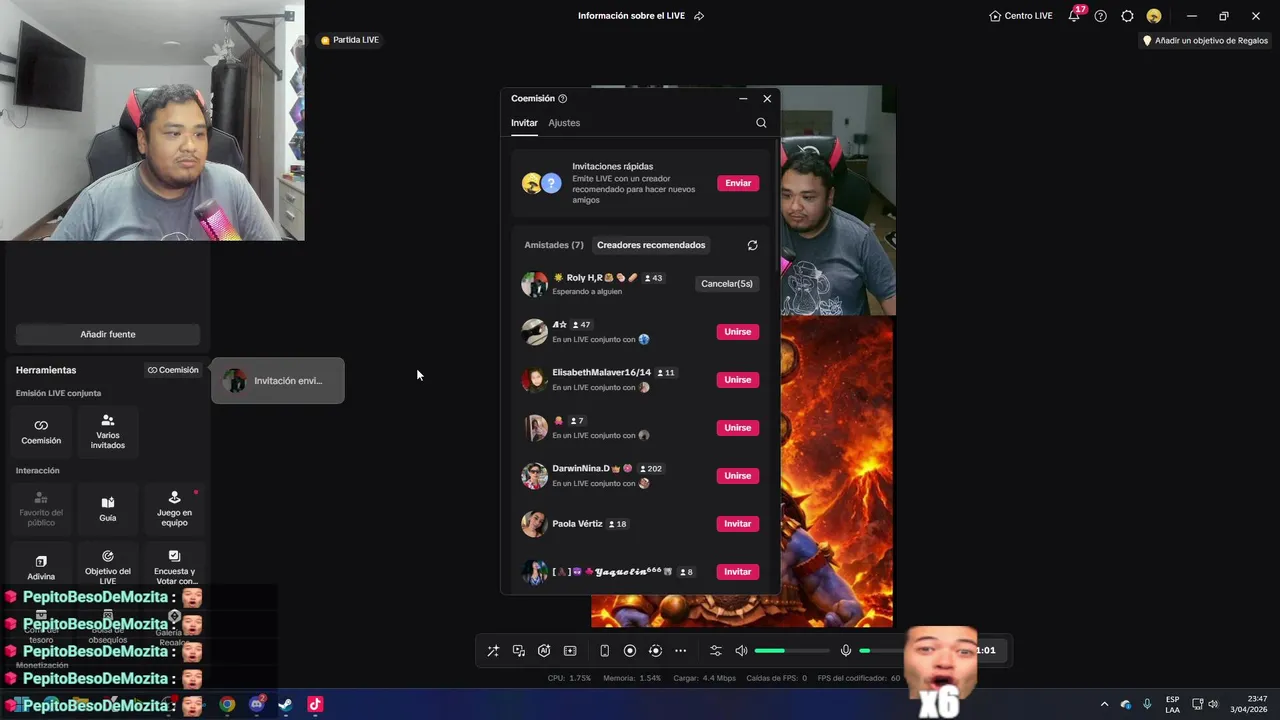
Task: Adjust the microphone volume slider
Action: point(880,651)
